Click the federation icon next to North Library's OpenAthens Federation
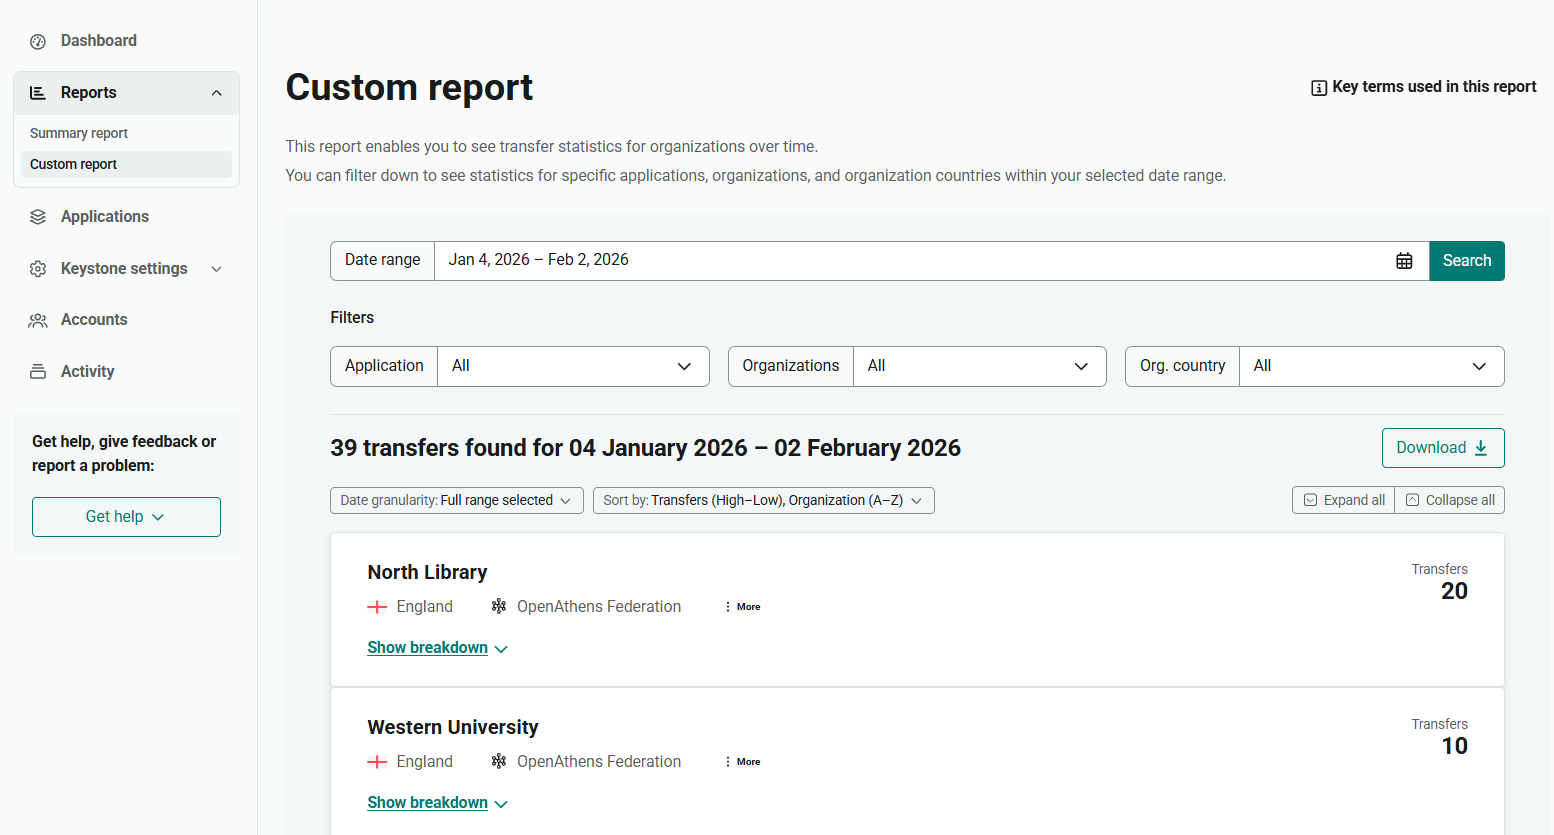The height and width of the screenshot is (835, 1554). click(498, 606)
